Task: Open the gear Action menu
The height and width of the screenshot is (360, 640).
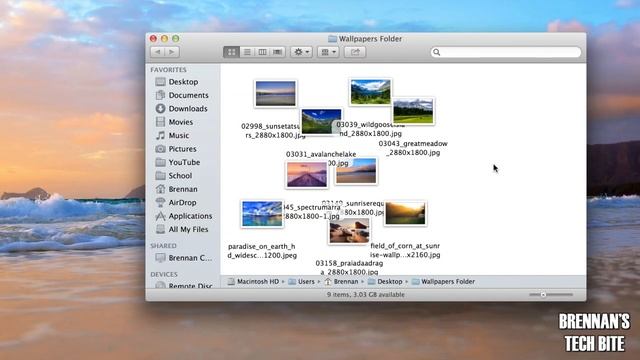Action: click(x=302, y=52)
